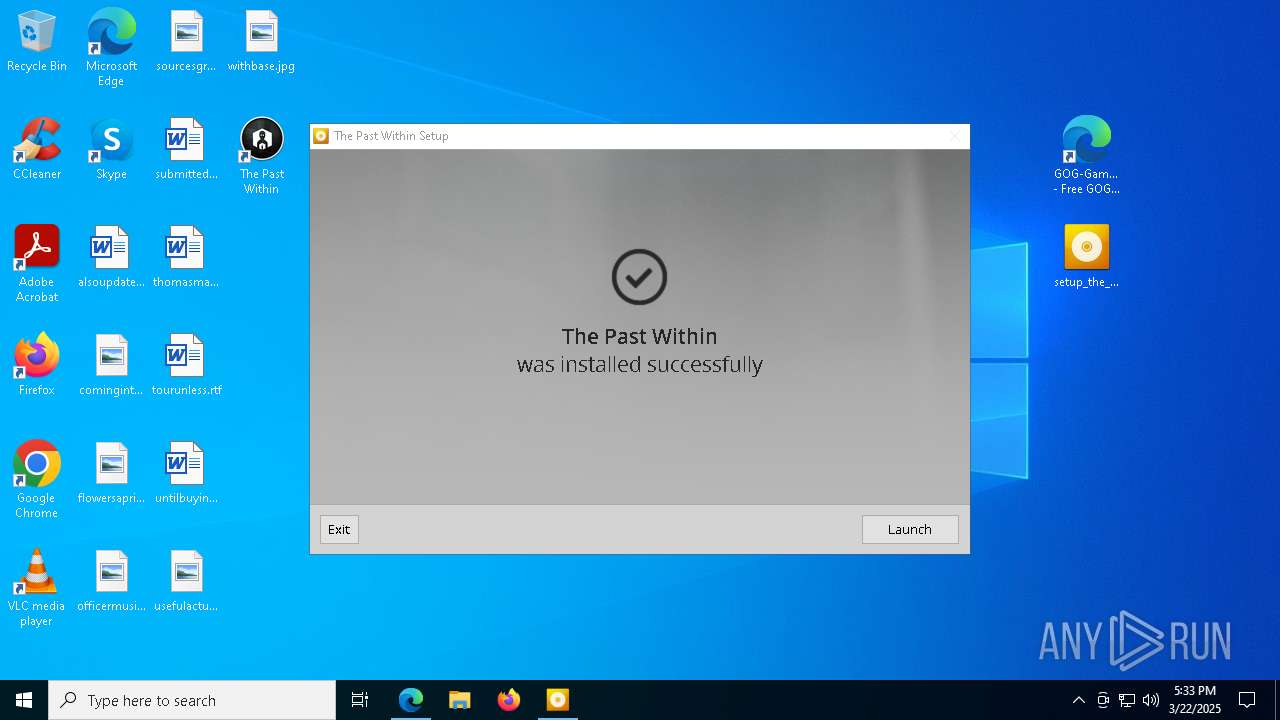Open Task View in the taskbar
The width and height of the screenshot is (1280, 720).
[360, 700]
